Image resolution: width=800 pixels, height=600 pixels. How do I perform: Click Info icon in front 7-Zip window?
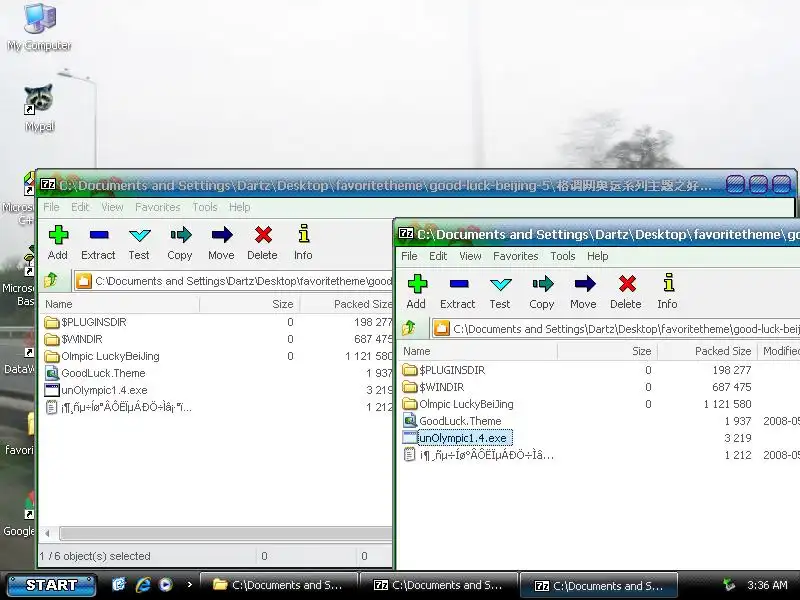[669, 283]
